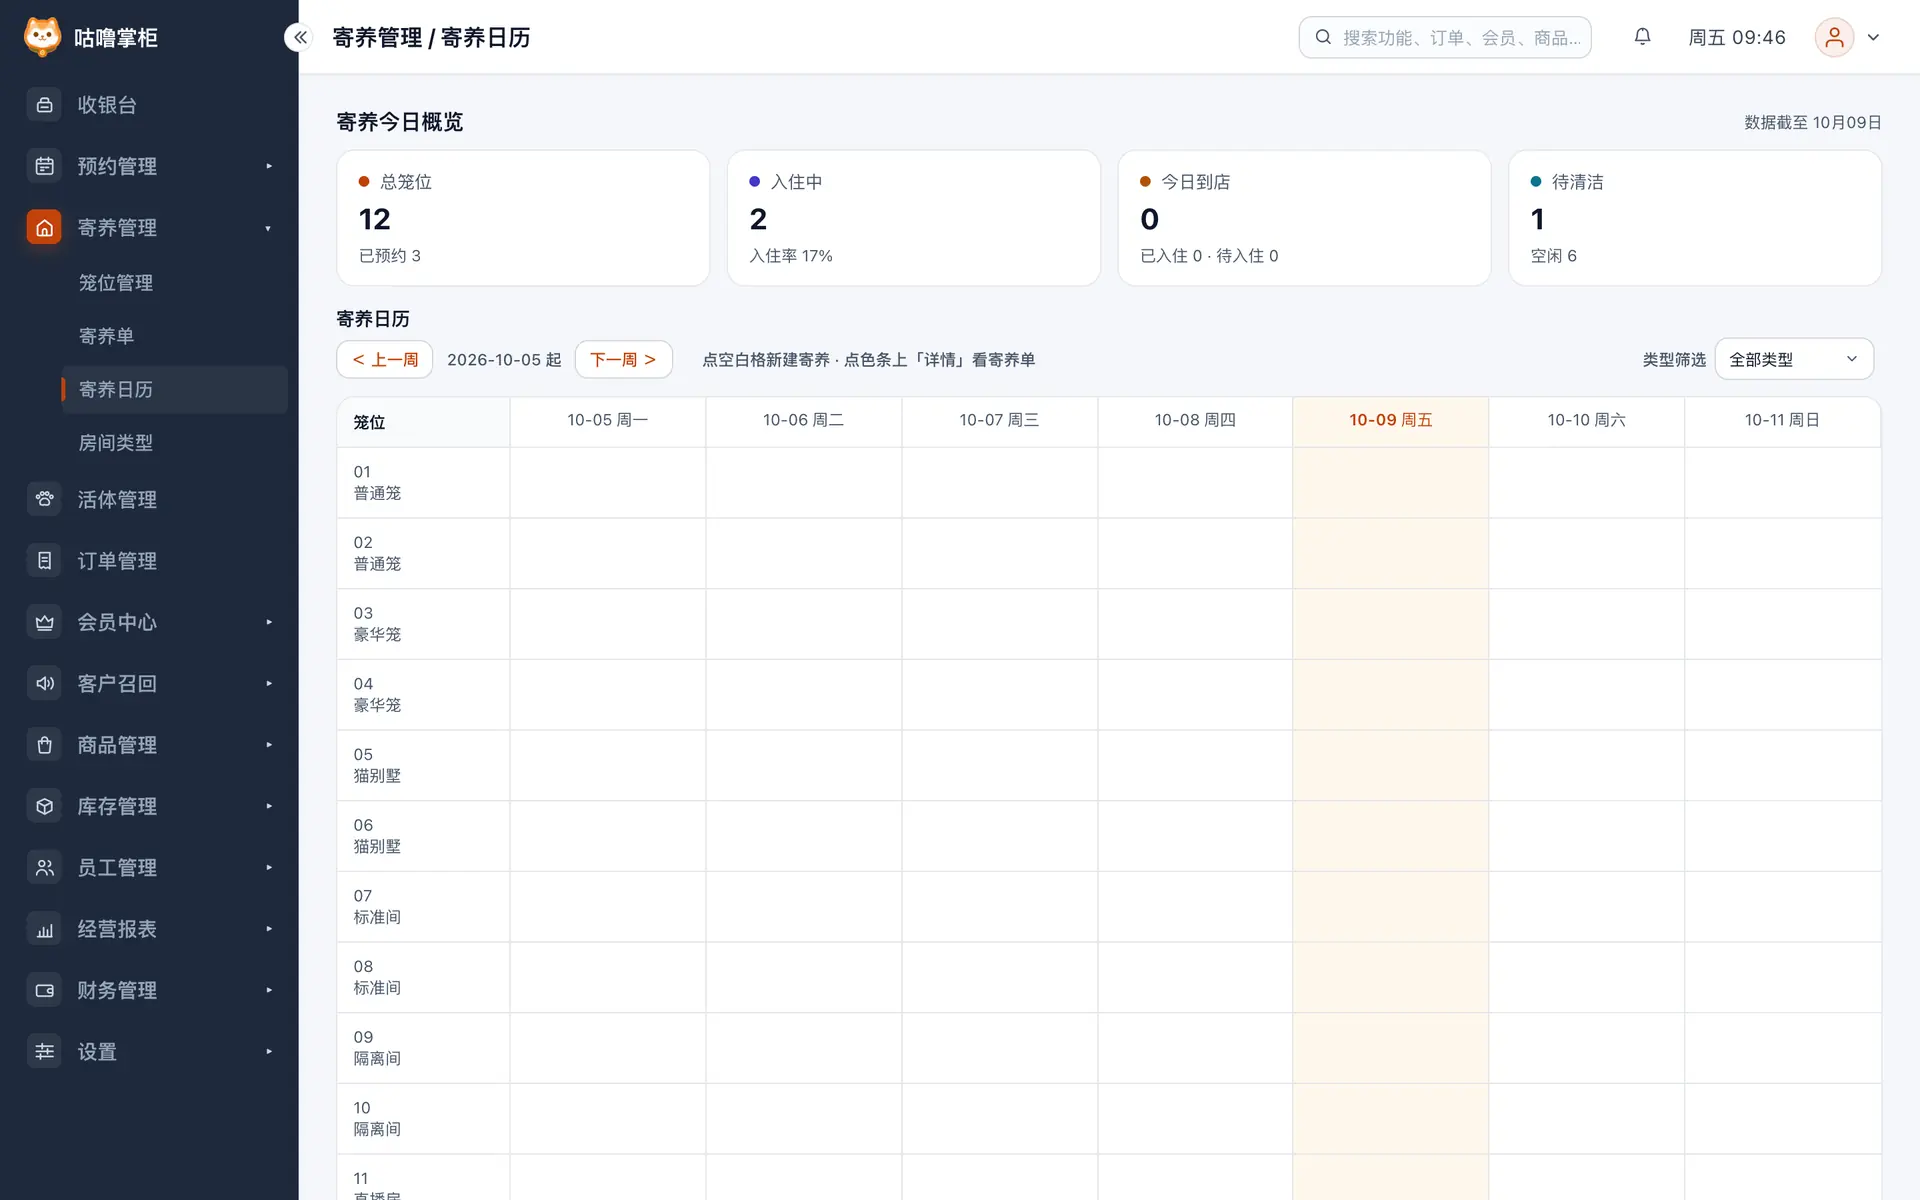Click the 订单管理 receipt icon
1920x1200 pixels.
pyautogui.click(x=44, y=561)
